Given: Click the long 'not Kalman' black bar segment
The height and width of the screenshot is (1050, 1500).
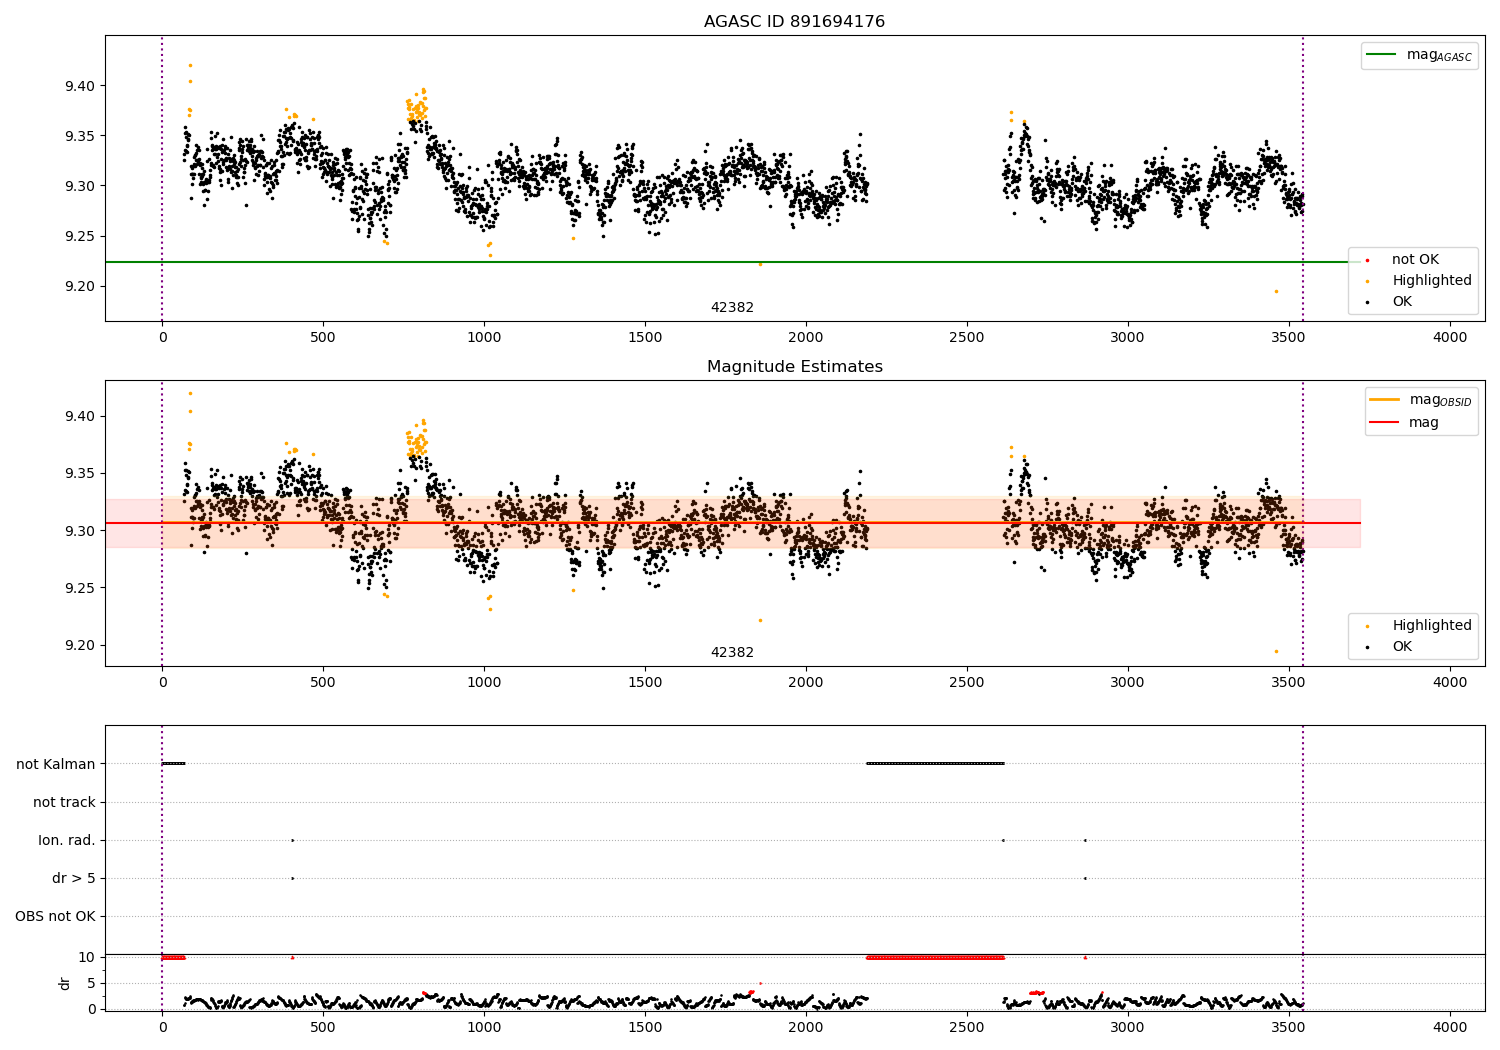Looking at the screenshot, I should coord(935,764).
